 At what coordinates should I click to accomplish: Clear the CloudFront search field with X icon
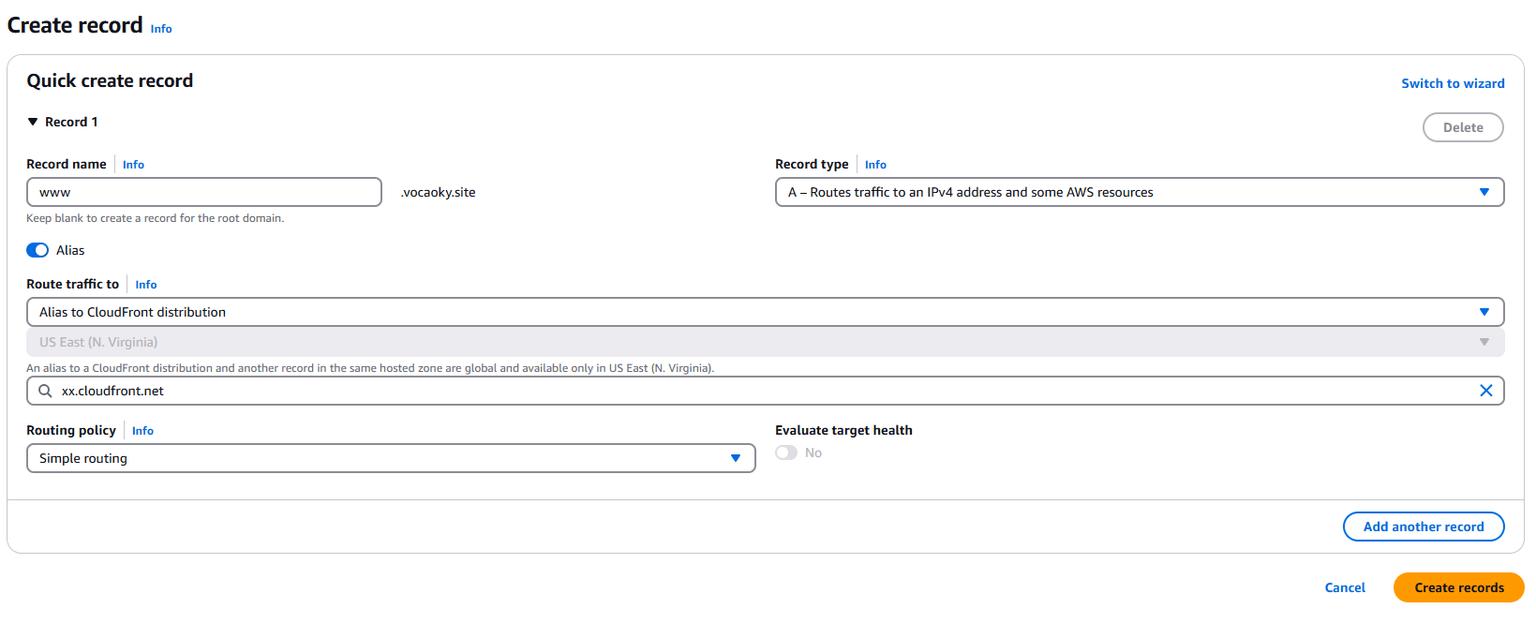coord(1485,391)
